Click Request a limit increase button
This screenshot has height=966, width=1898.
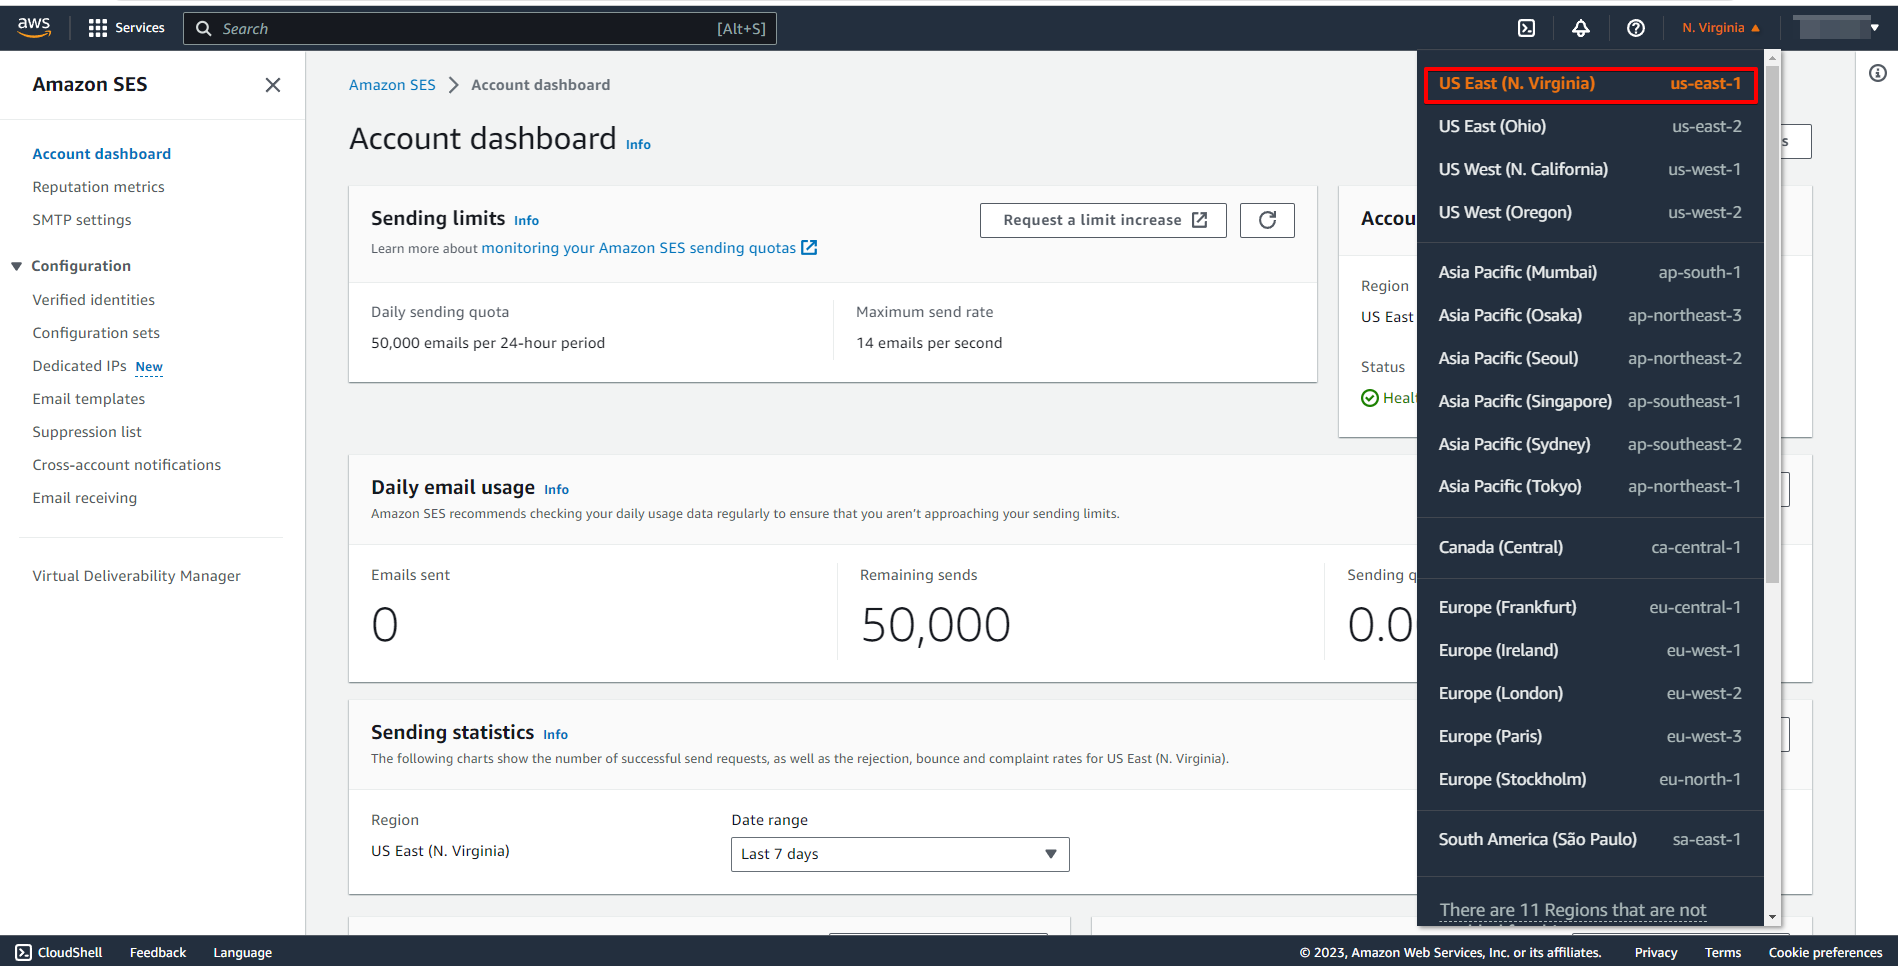coord(1103,220)
